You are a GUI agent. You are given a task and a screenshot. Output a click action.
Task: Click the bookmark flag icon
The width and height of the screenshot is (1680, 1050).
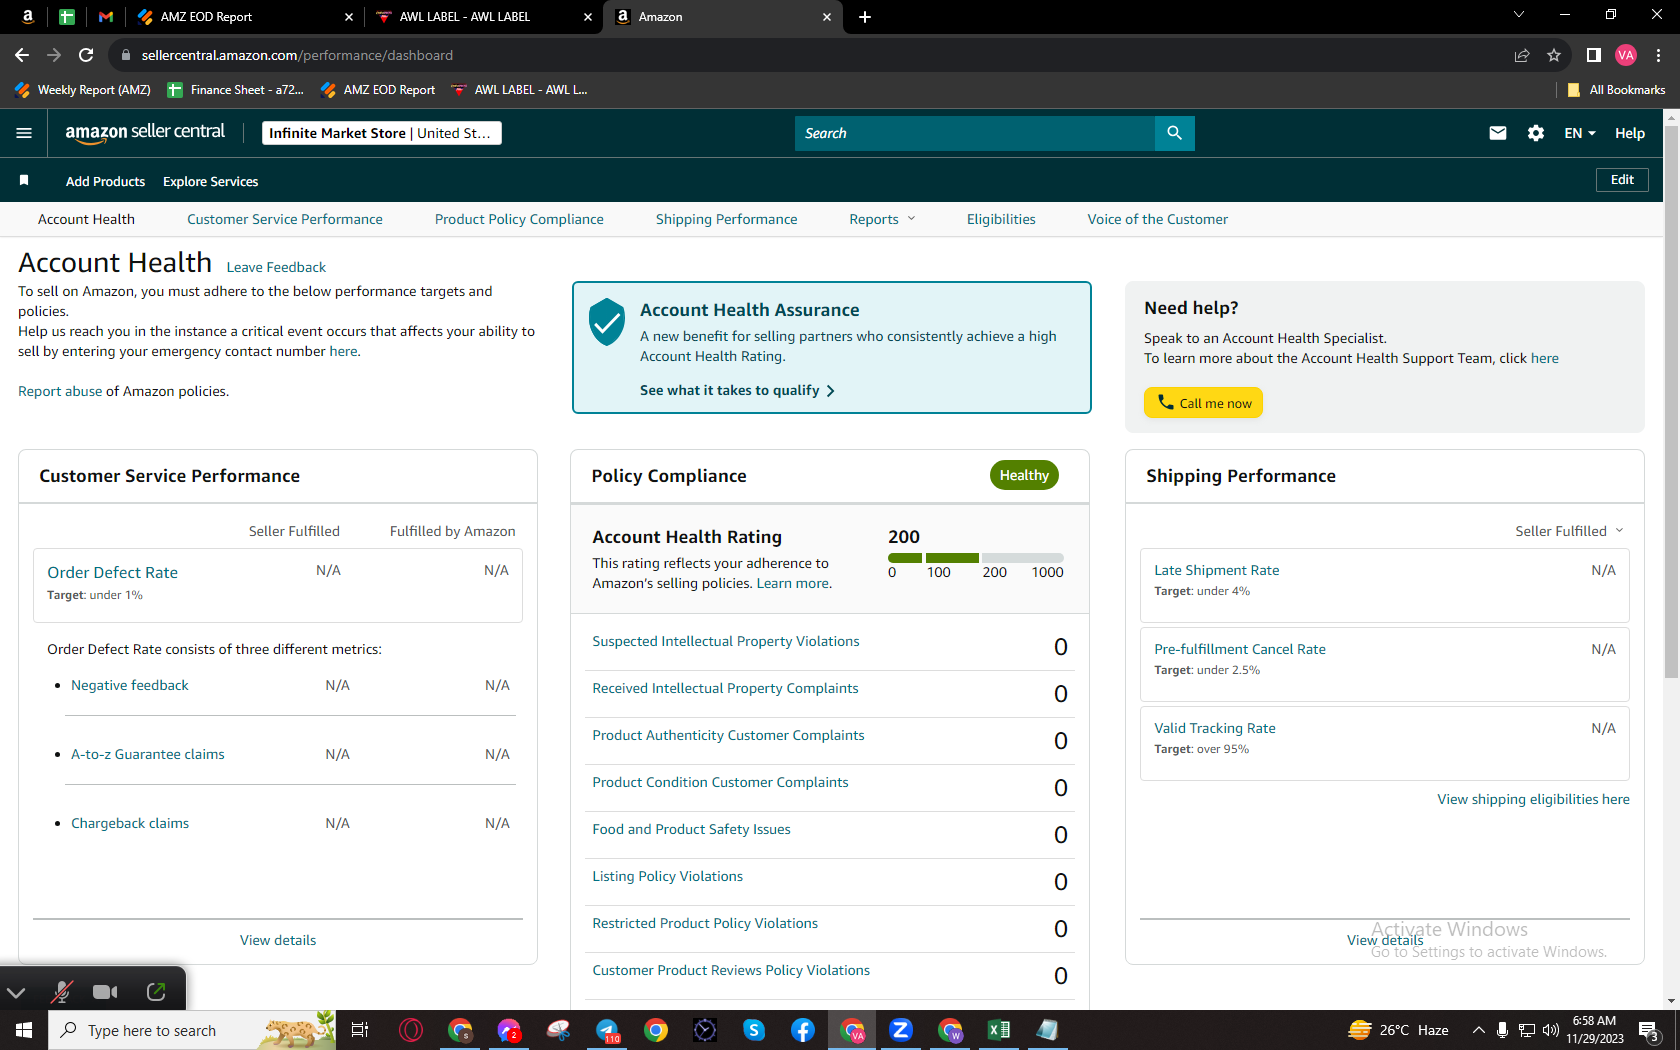click(x=24, y=181)
